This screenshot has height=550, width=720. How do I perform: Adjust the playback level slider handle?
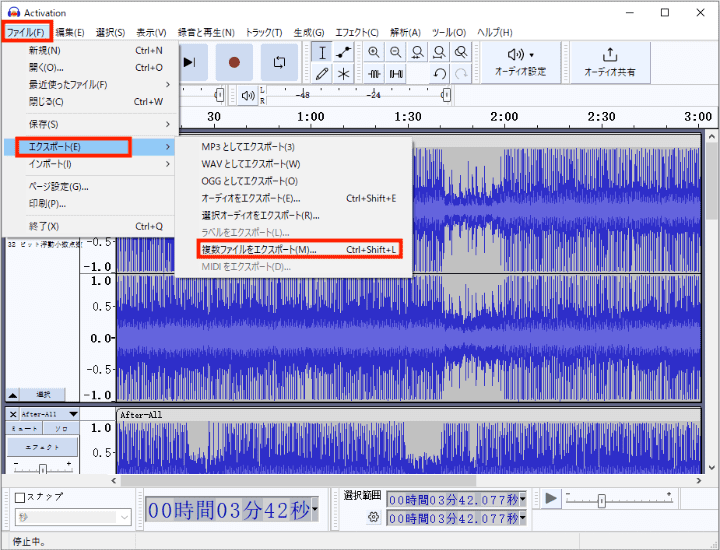(446, 95)
